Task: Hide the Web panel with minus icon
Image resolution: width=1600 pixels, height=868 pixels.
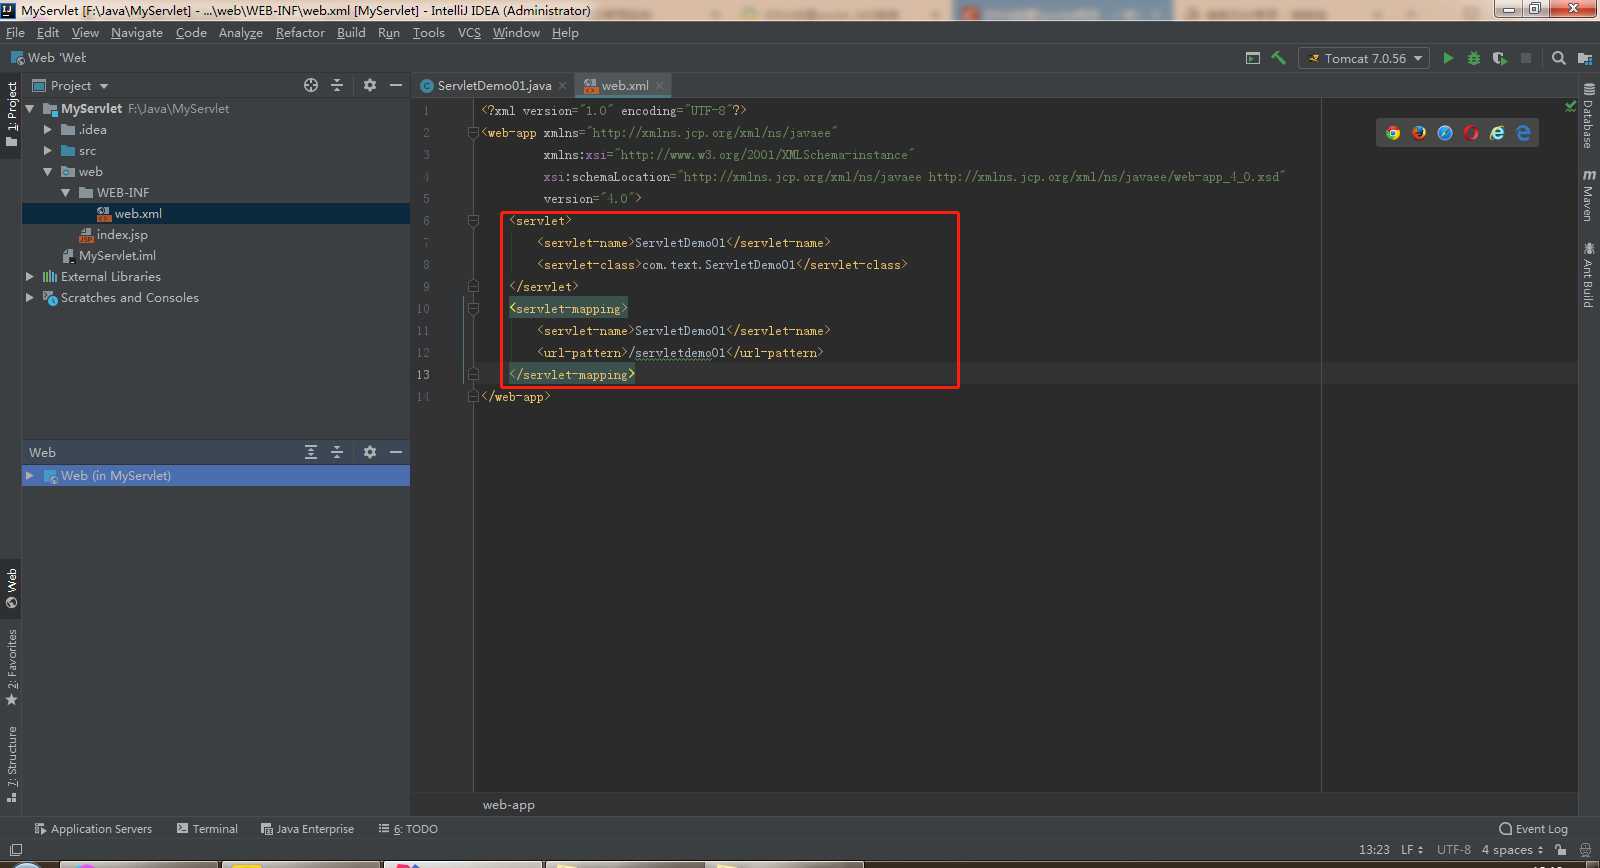Action: [x=396, y=452]
